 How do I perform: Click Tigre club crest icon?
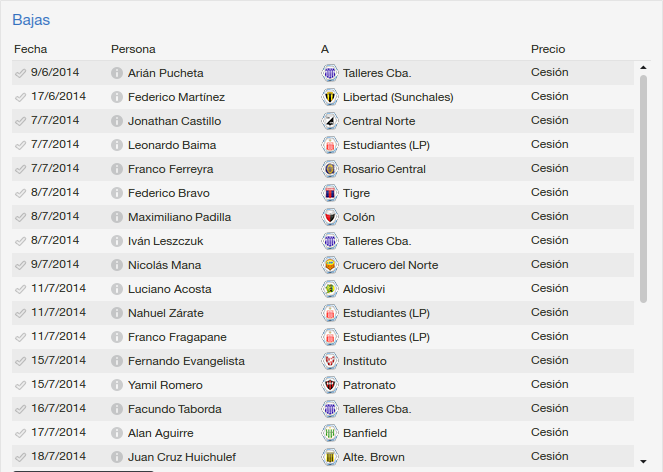[330, 193]
